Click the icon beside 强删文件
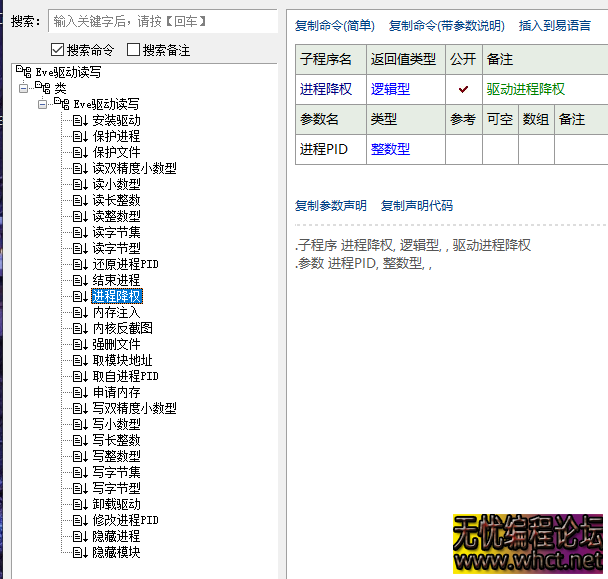 pyautogui.click(x=81, y=344)
